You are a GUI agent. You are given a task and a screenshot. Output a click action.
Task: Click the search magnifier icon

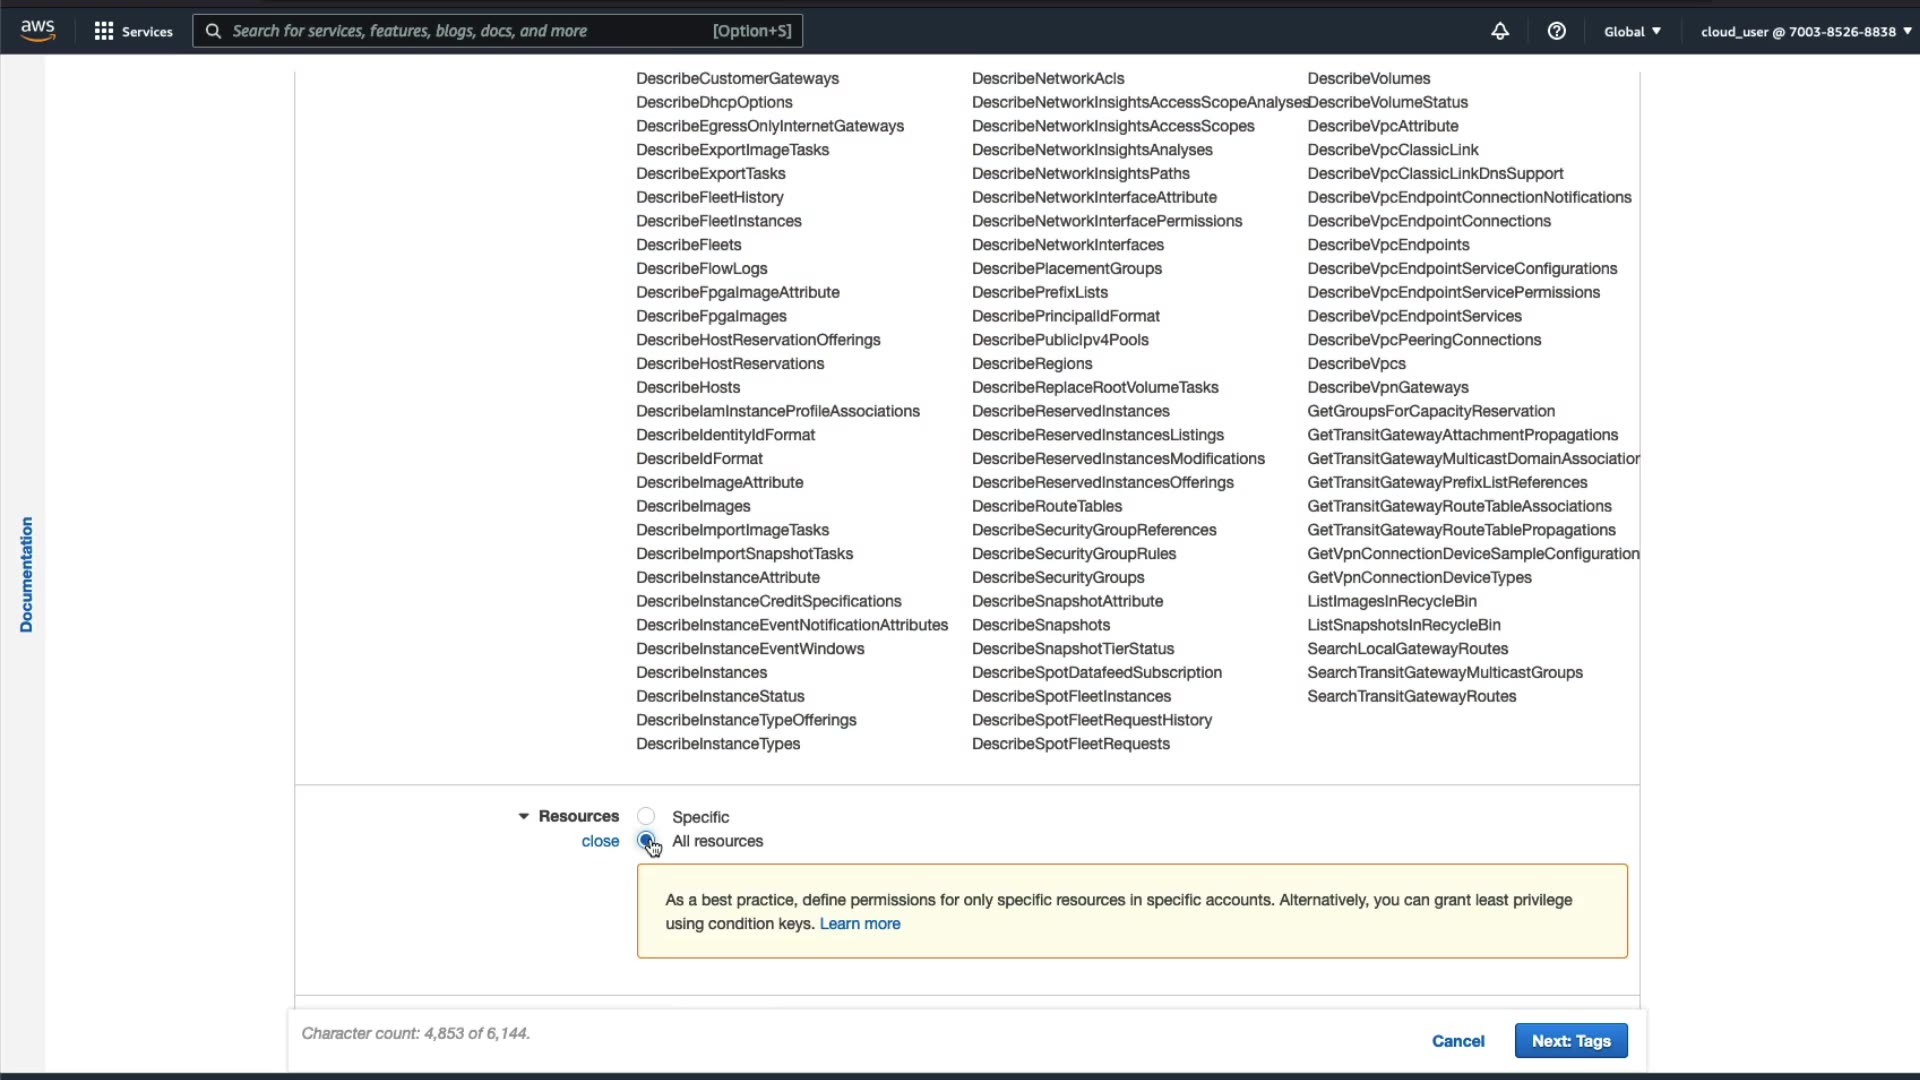coord(213,31)
